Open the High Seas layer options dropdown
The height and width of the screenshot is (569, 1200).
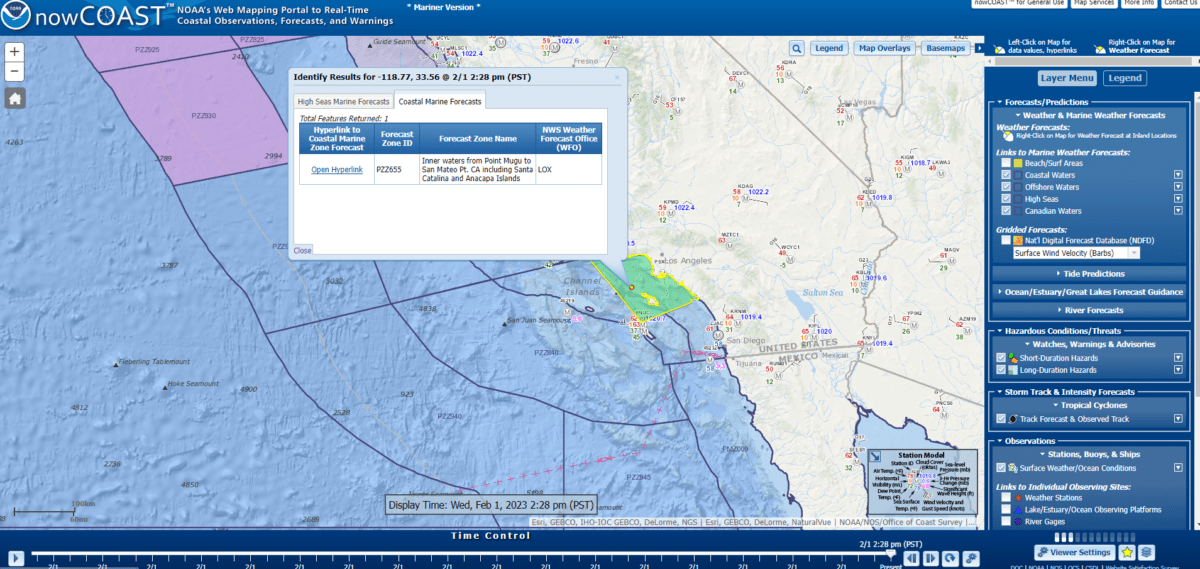1178,199
